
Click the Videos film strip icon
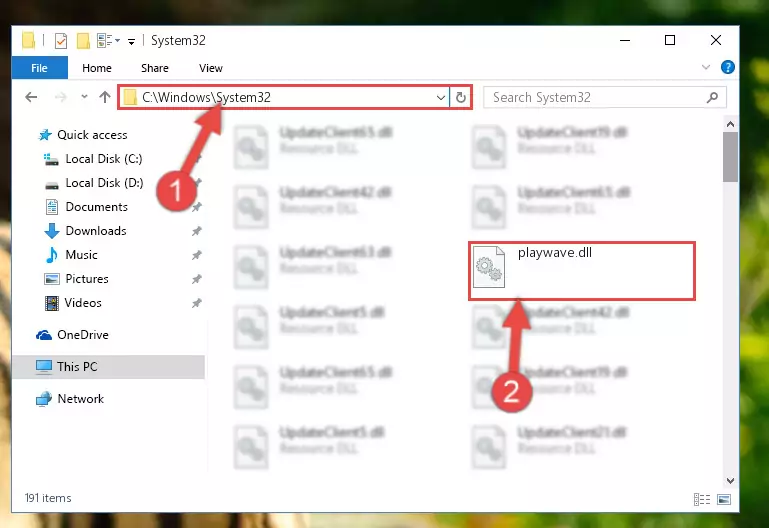click(x=51, y=303)
